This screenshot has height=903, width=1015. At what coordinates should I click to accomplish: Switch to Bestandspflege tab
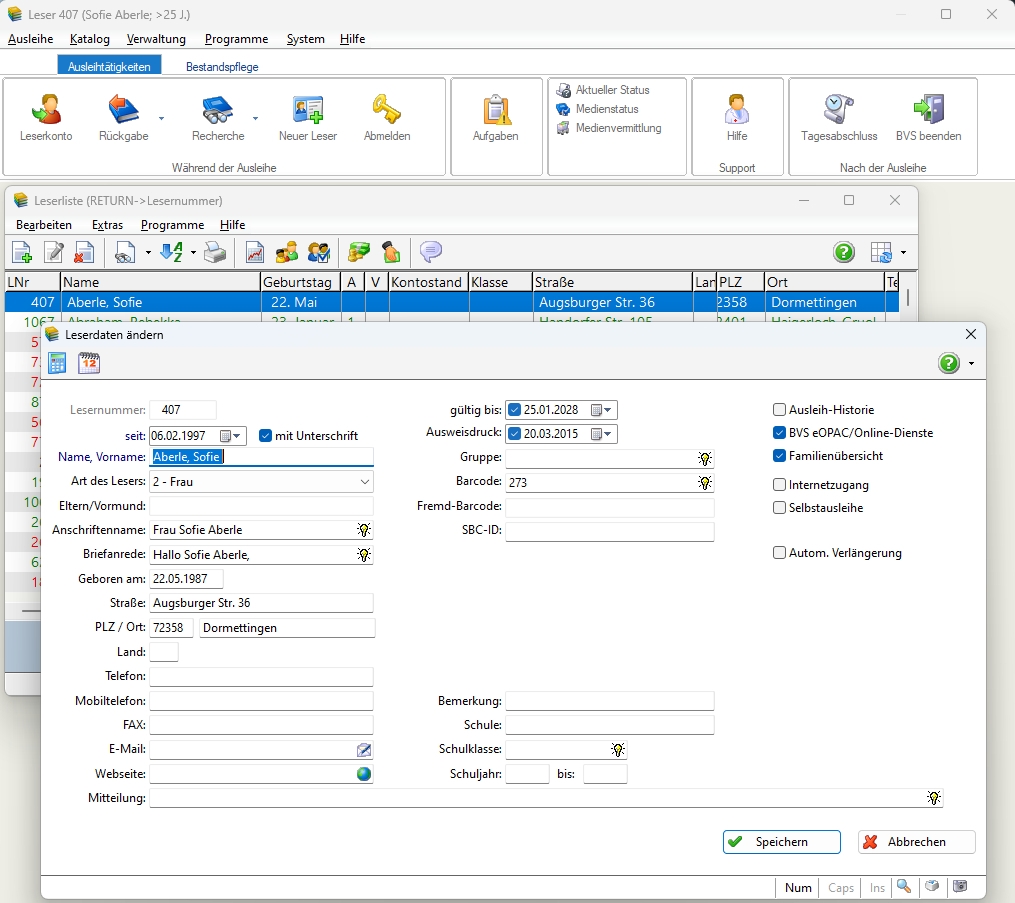(x=222, y=67)
